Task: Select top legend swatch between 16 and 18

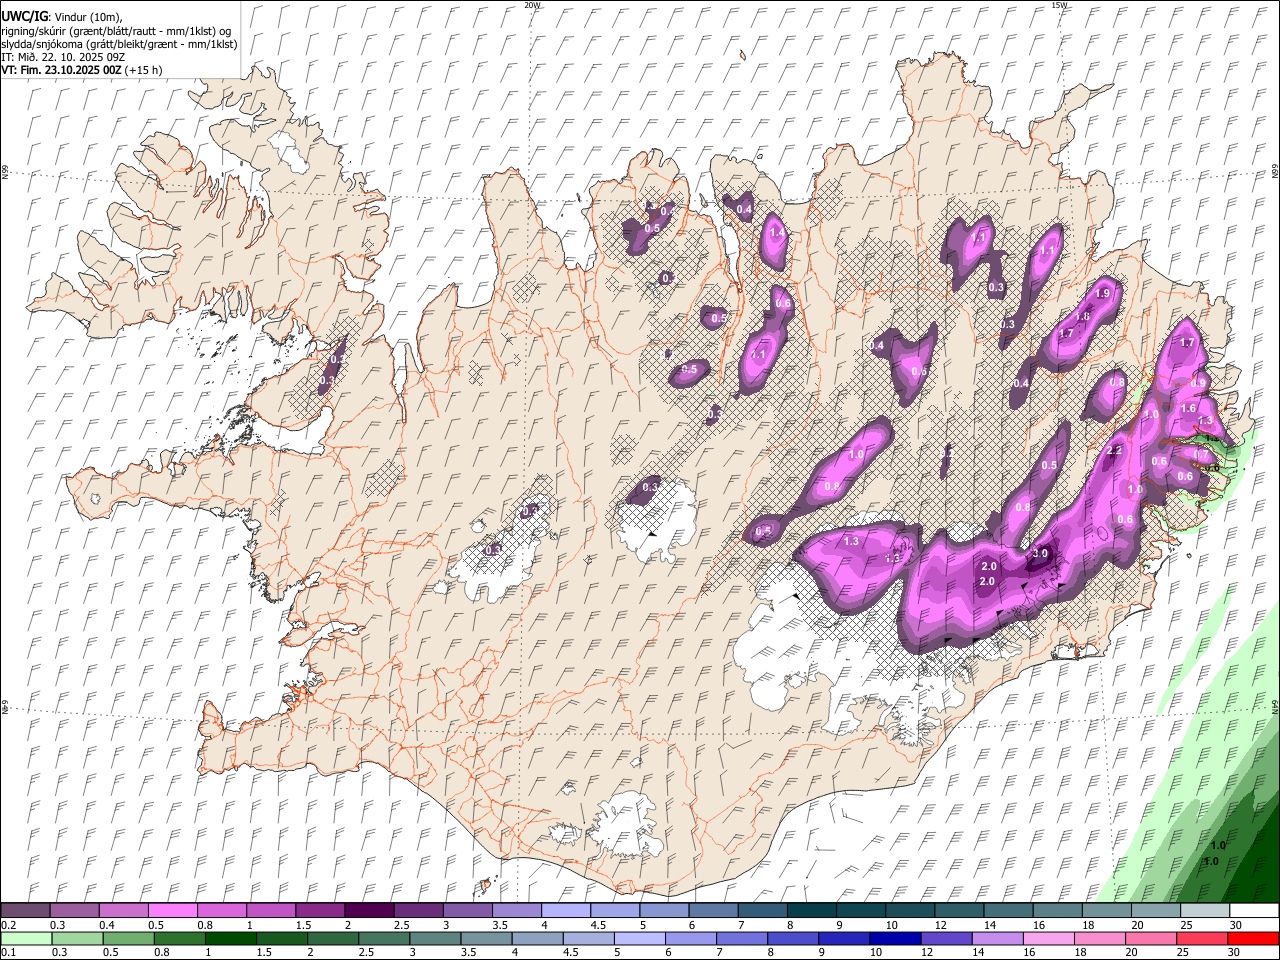Action: 1057,910
